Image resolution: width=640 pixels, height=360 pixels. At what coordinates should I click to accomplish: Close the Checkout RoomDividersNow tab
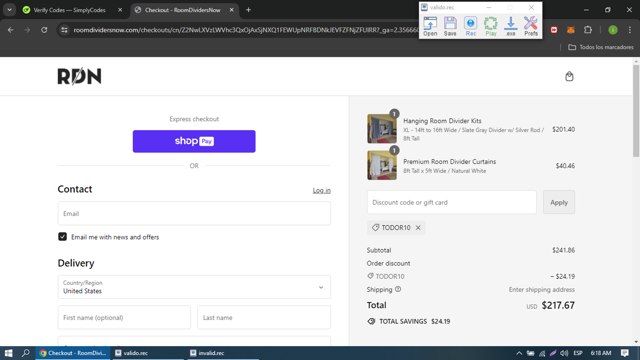click(231, 10)
